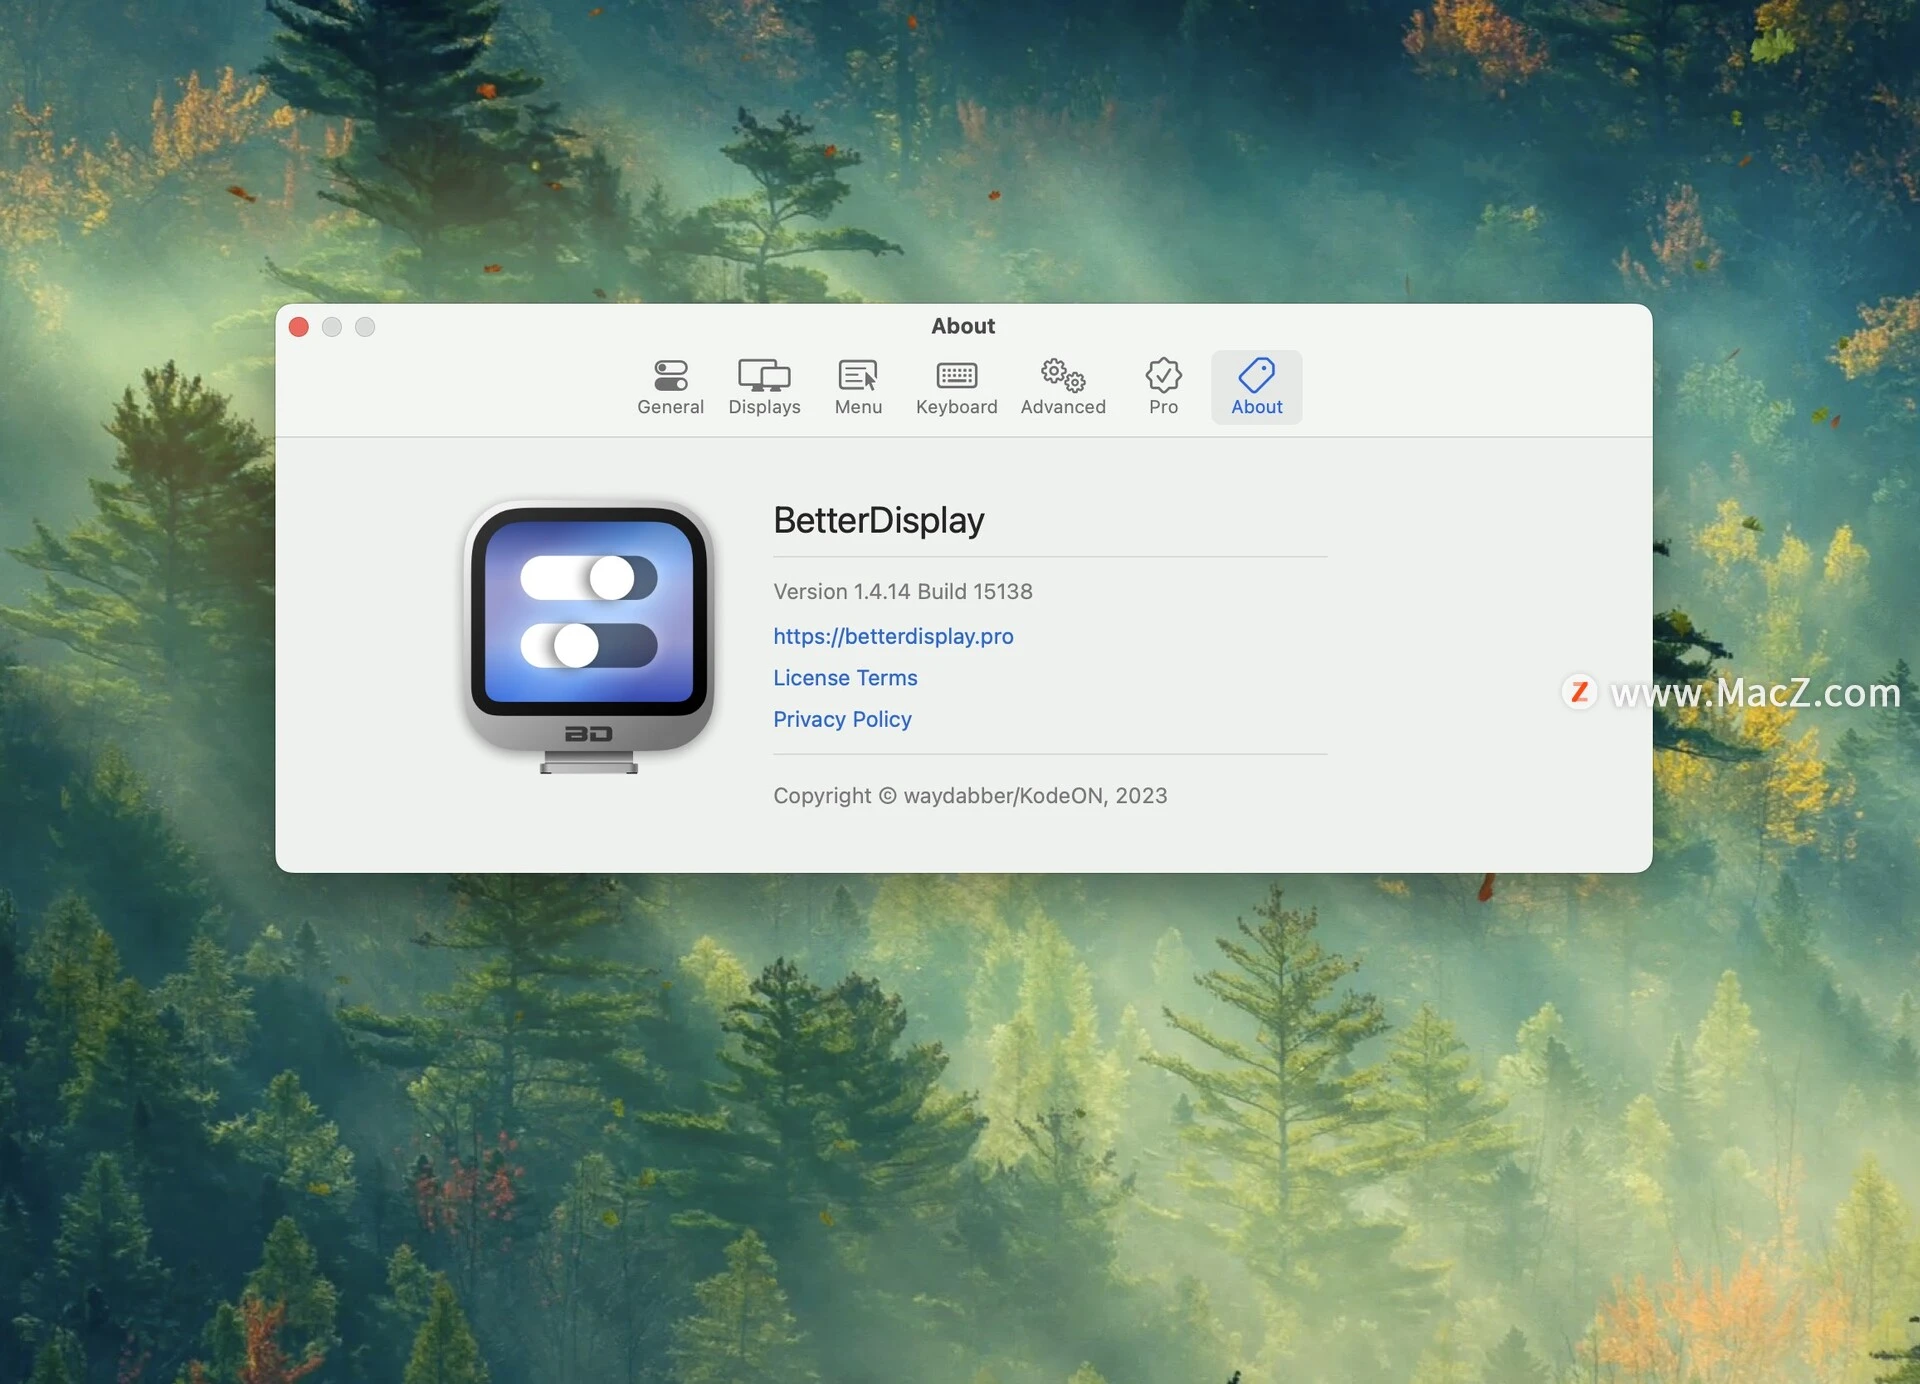
Task: View the Privacy Policy link
Action: click(842, 720)
